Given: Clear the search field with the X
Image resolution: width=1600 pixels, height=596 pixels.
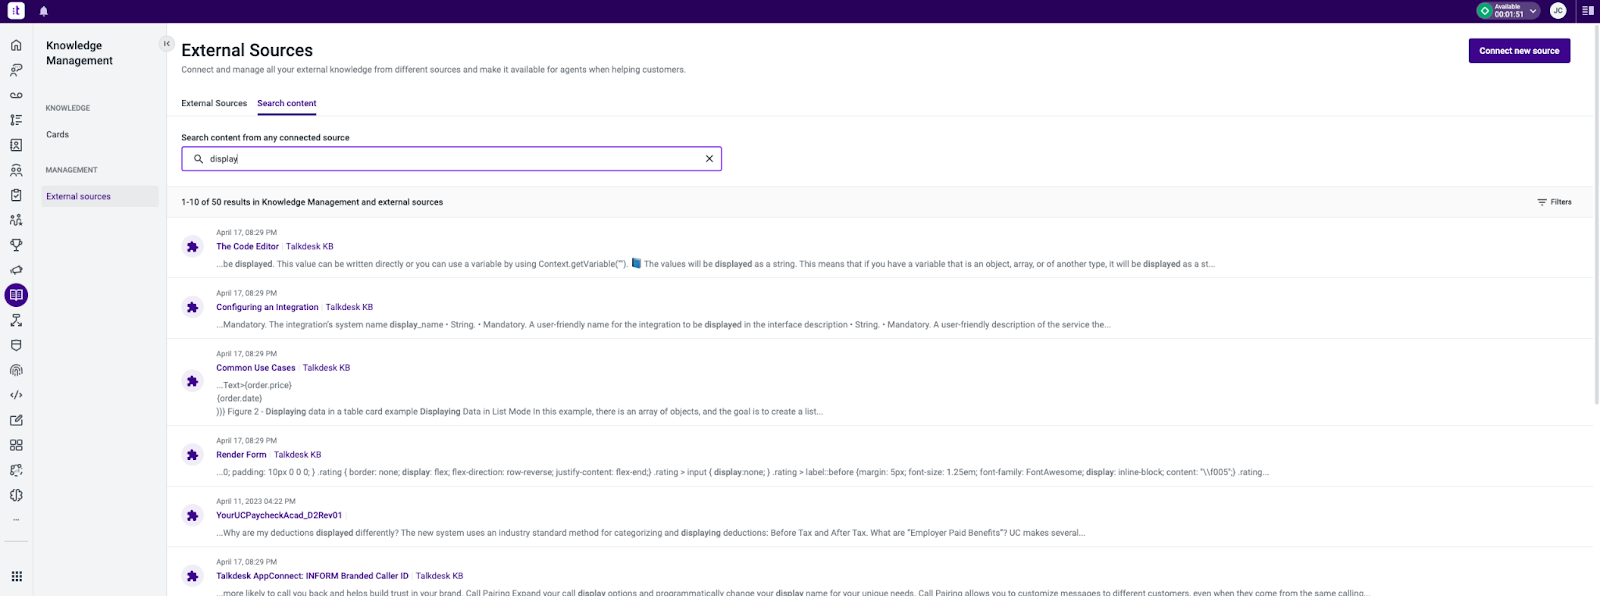Looking at the screenshot, I should coord(709,159).
